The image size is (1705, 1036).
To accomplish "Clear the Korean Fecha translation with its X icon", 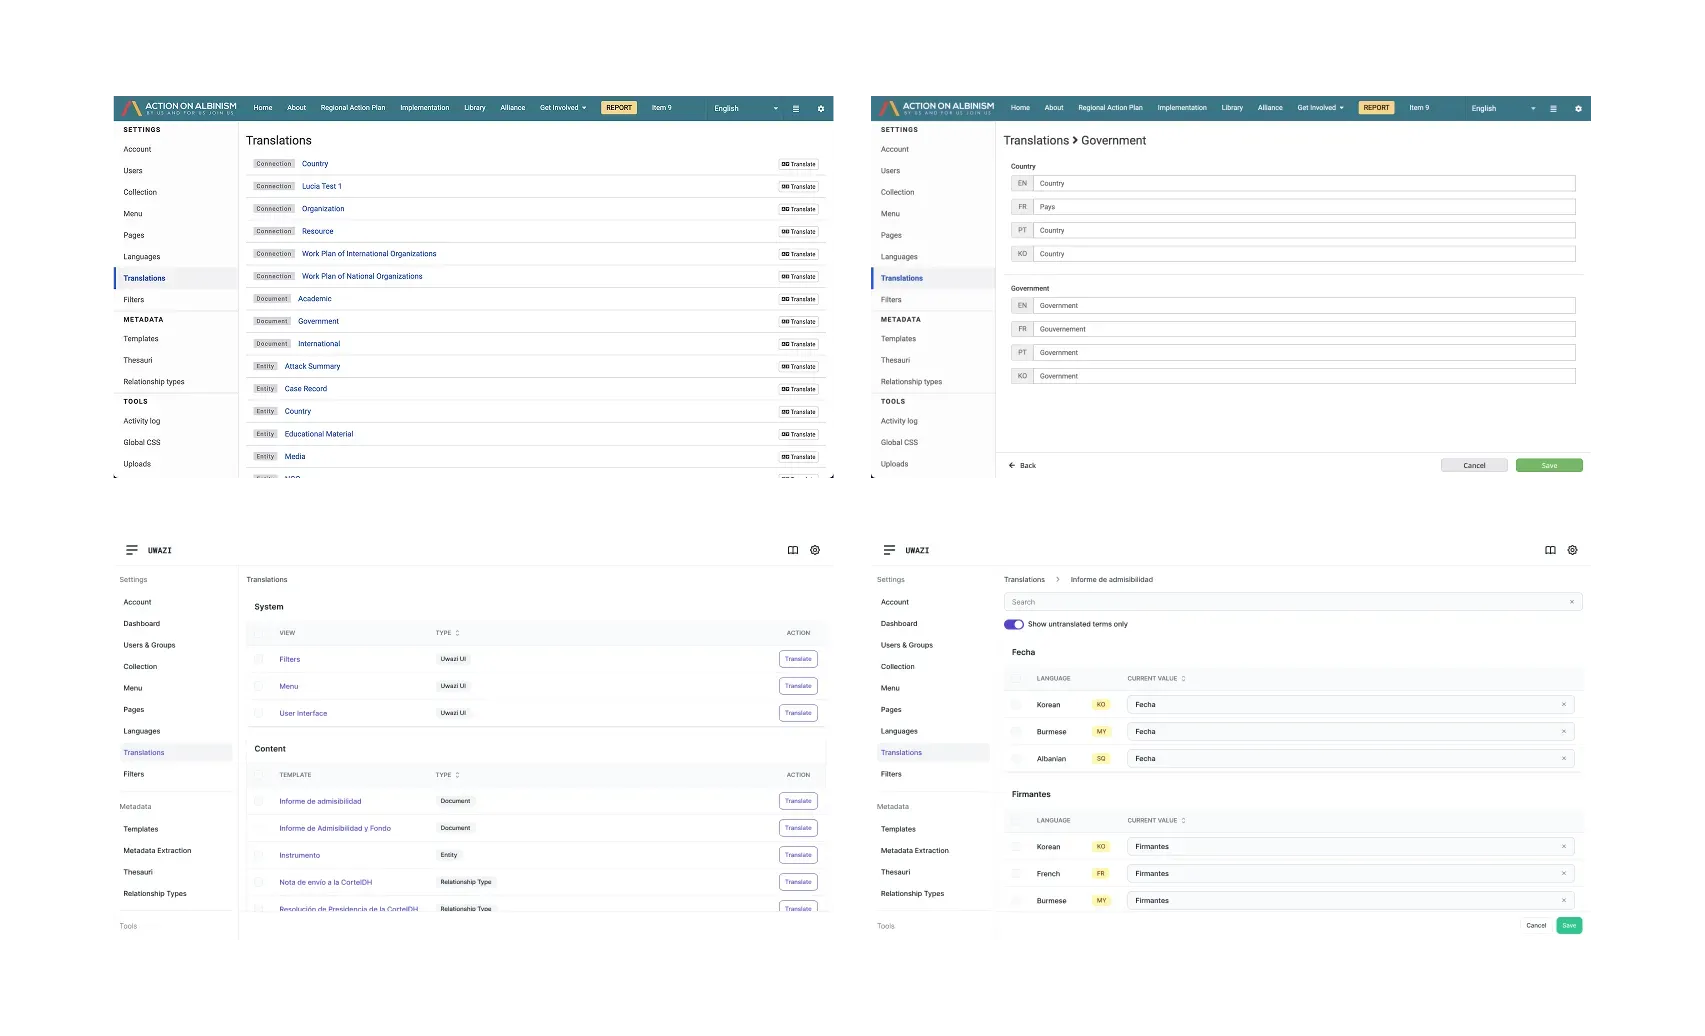I will pyautogui.click(x=1564, y=704).
